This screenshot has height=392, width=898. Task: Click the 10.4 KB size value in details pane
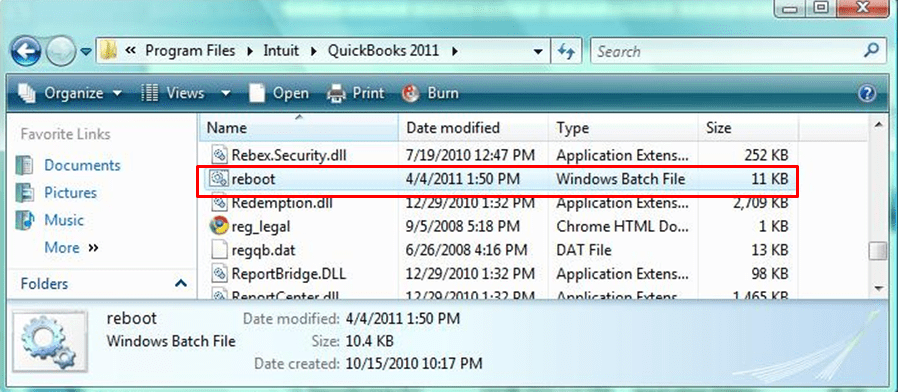369,341
